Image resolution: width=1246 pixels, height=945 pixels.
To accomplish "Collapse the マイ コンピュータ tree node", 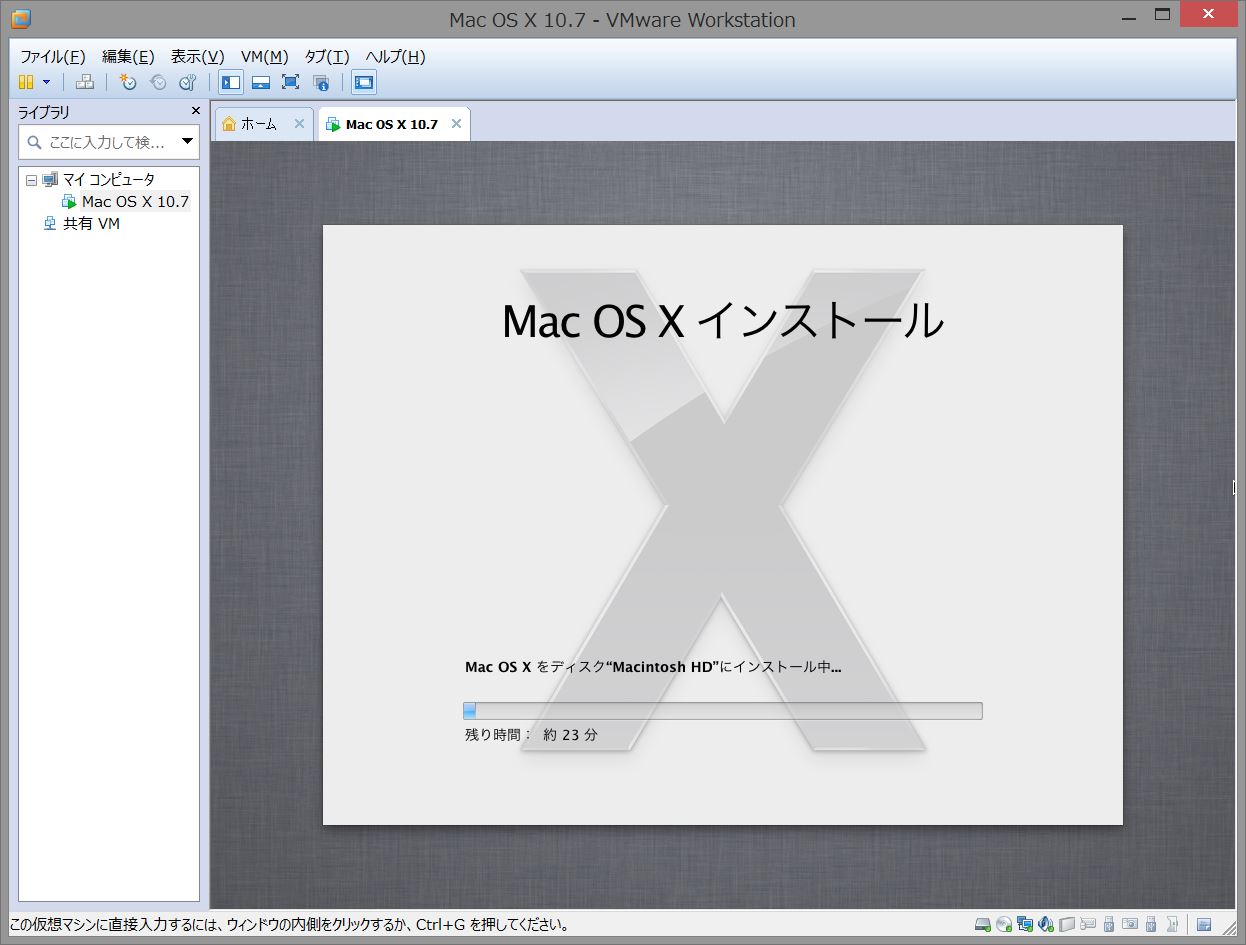I will (x=31, y=180).
